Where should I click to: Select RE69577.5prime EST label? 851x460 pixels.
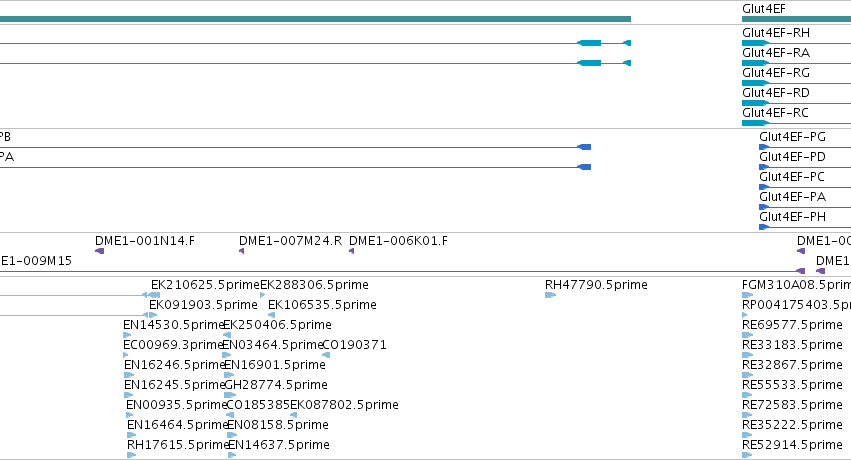point(792,325)
